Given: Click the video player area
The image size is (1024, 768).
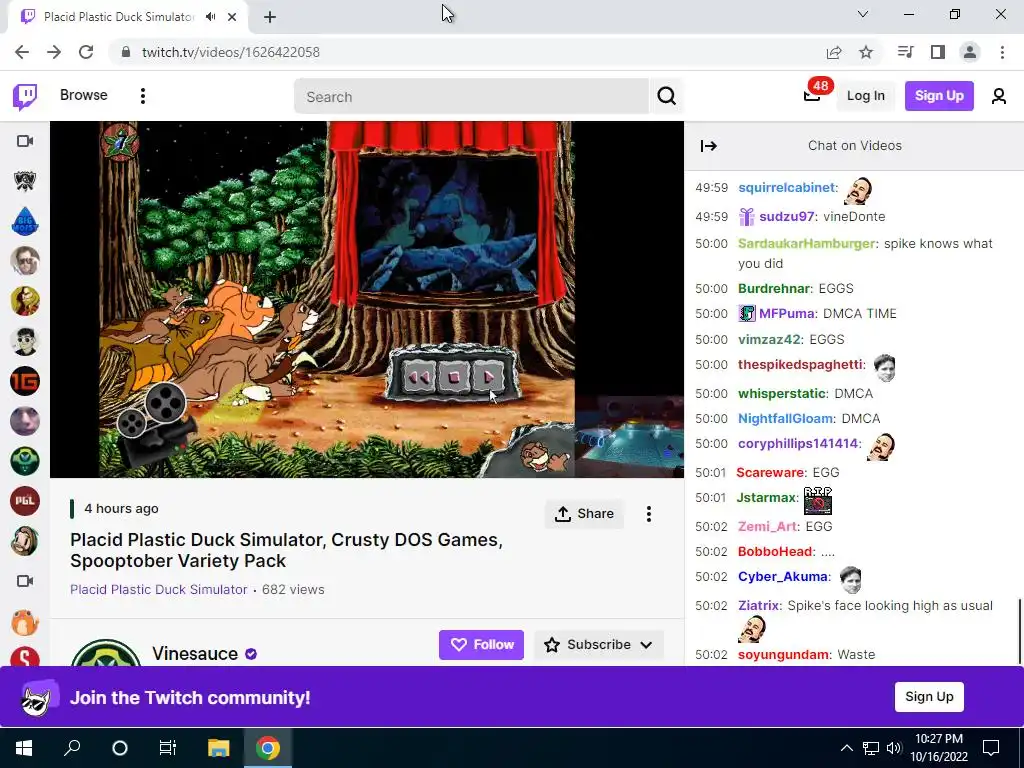Looking at the screenshot, I should (367, 299).
